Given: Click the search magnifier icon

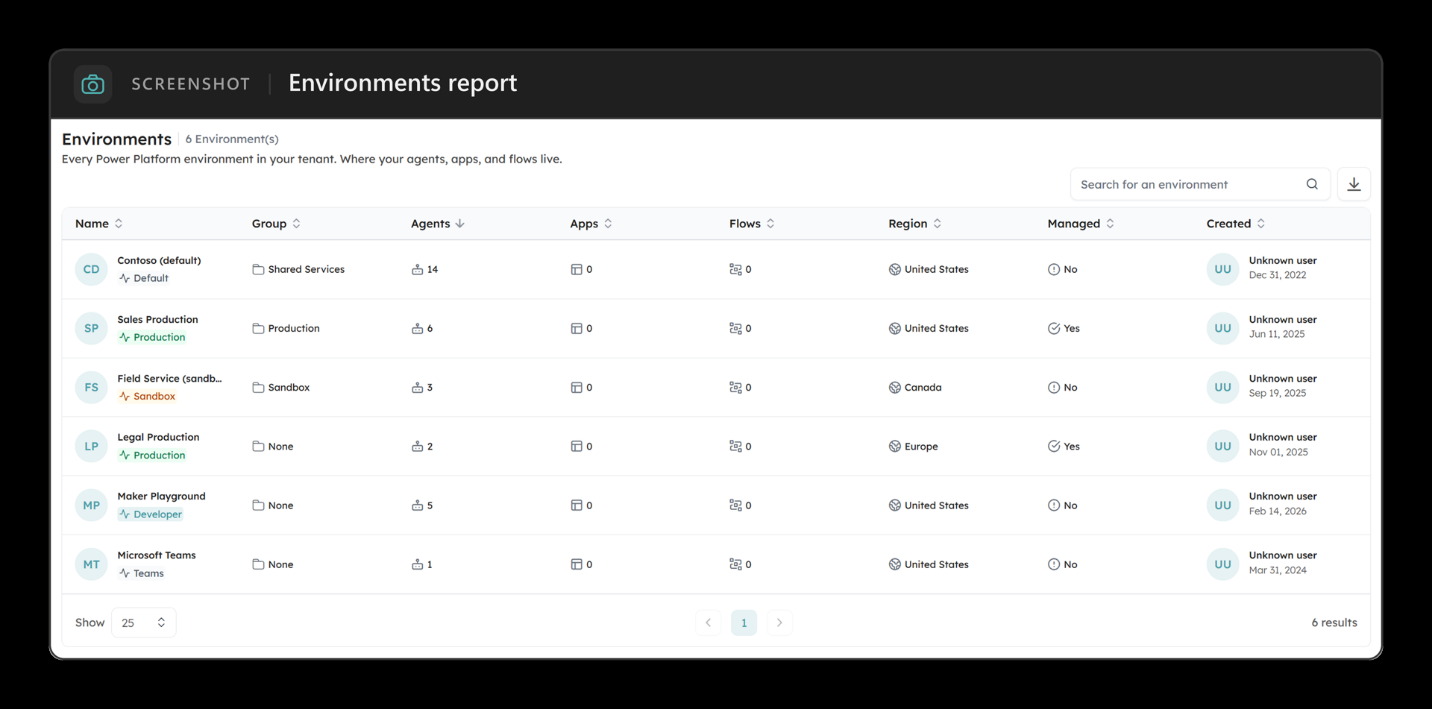Looking at the screenshot, I should click(1312, 184).
